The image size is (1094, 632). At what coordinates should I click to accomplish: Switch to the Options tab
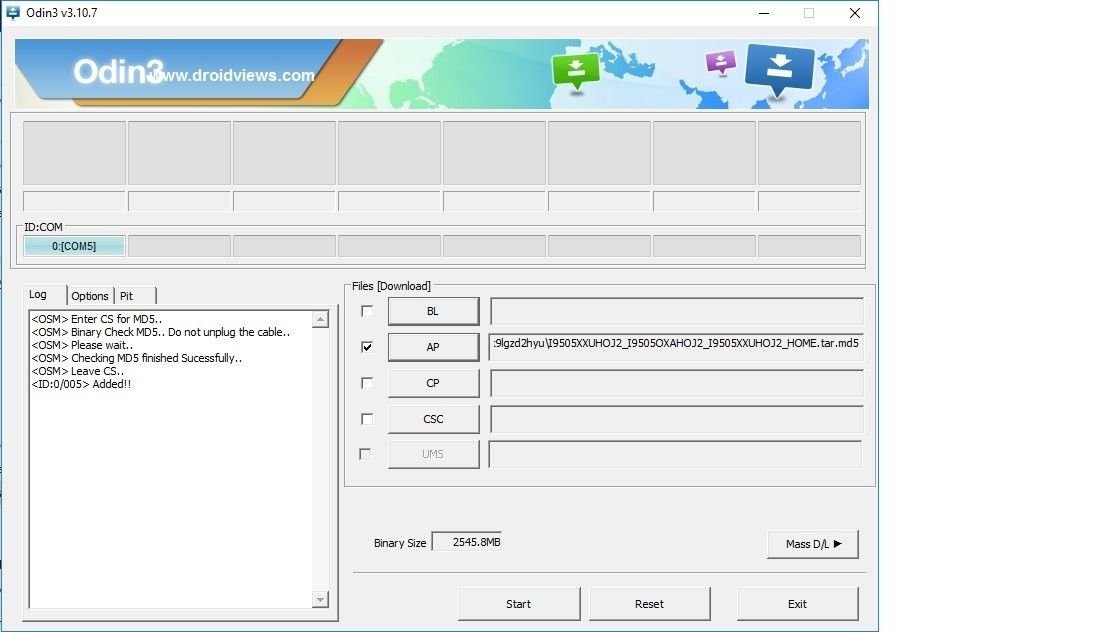pos(90,296)
